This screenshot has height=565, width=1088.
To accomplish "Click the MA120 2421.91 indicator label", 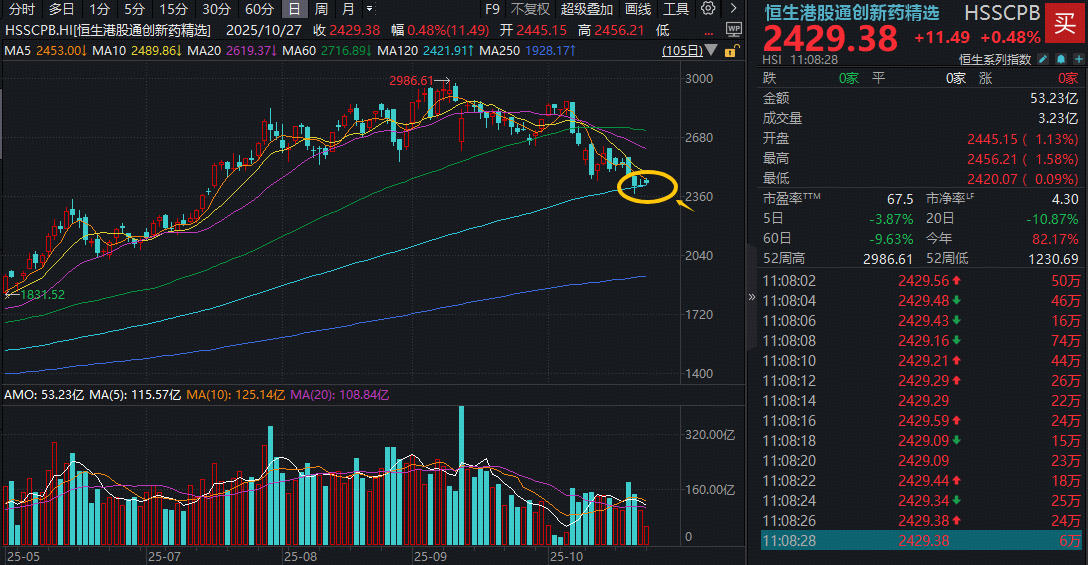I will 425,51.
